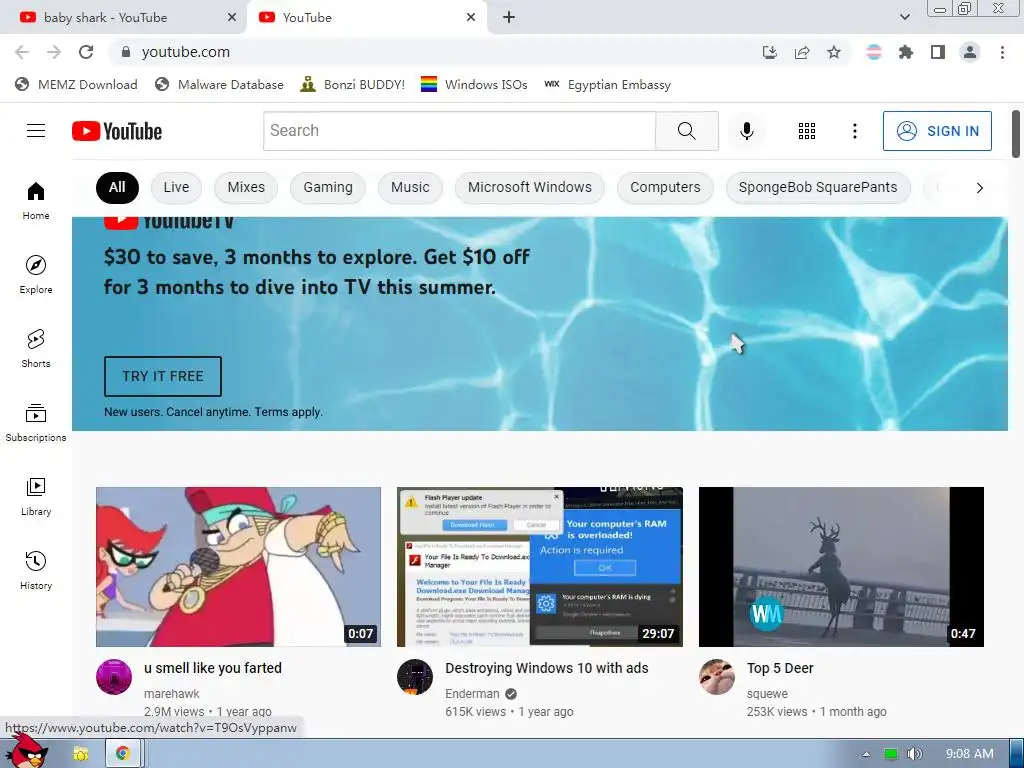Open the 'Top 5 Deer' thumbnail
The image size is (1024, 768).
(x=841, y=567)
